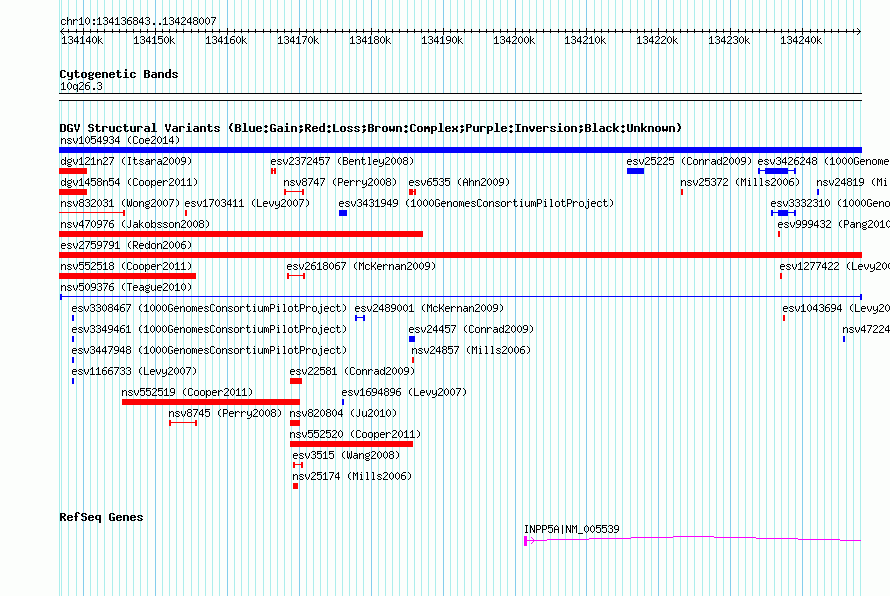
Task: Select nsv552518 (Cooper2011) label
Action: click(126, 266)
